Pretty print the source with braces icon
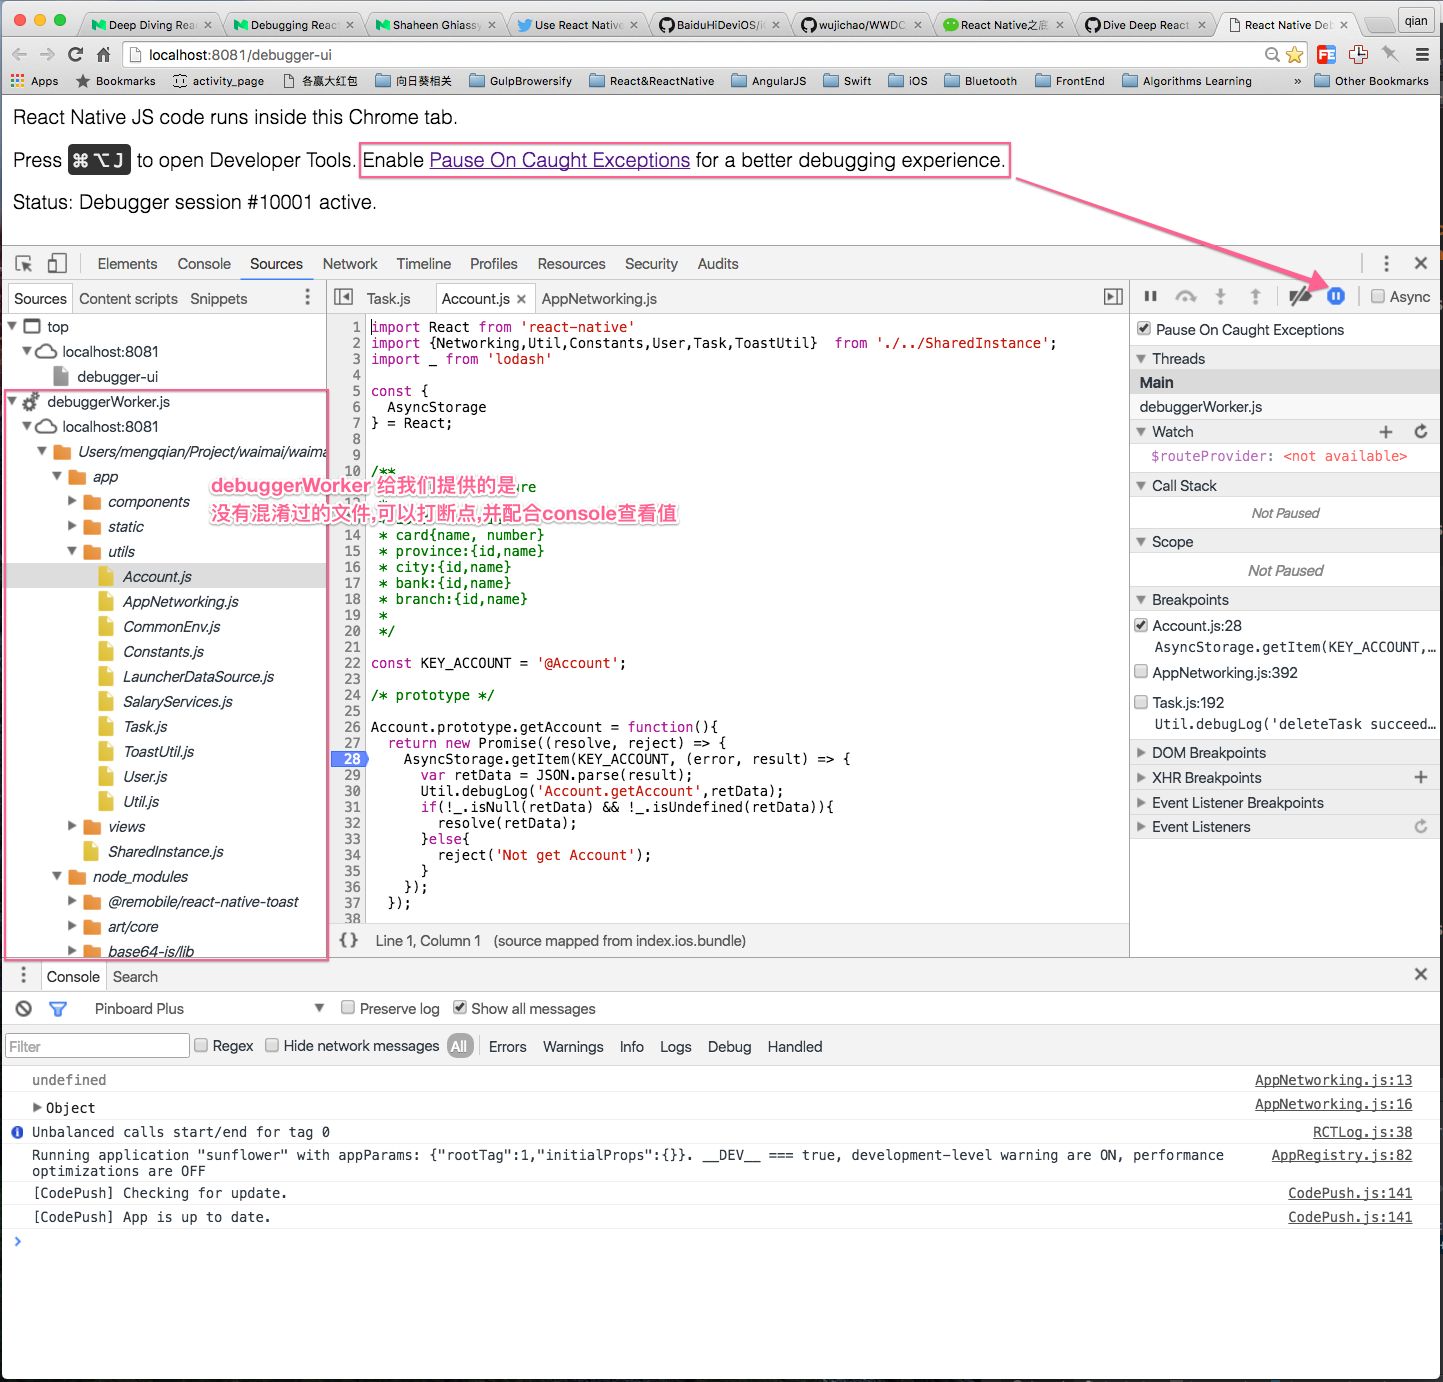The width and height of the screenshot is (1443, 1382). point(348,940)
